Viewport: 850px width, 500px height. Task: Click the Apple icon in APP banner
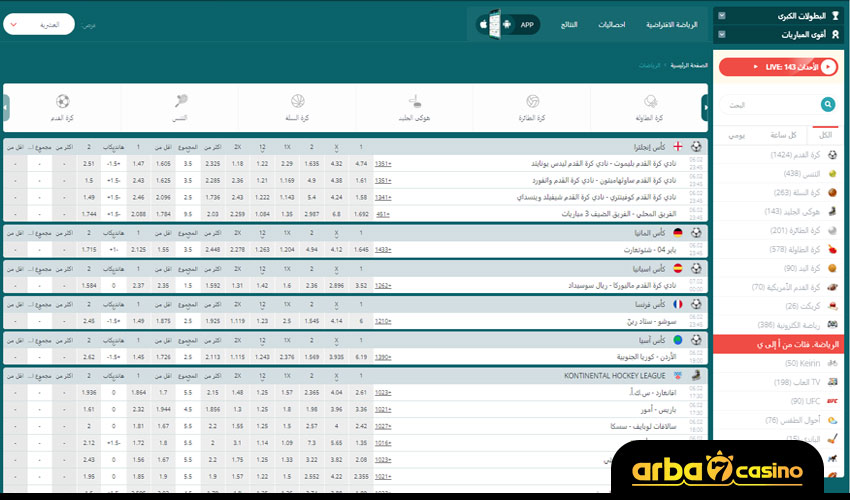[483, 24]
